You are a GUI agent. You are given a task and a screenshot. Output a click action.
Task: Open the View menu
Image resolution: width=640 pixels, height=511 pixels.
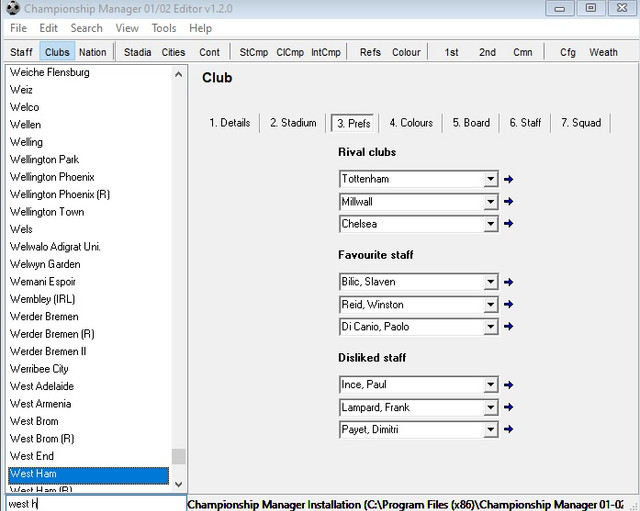127,28
